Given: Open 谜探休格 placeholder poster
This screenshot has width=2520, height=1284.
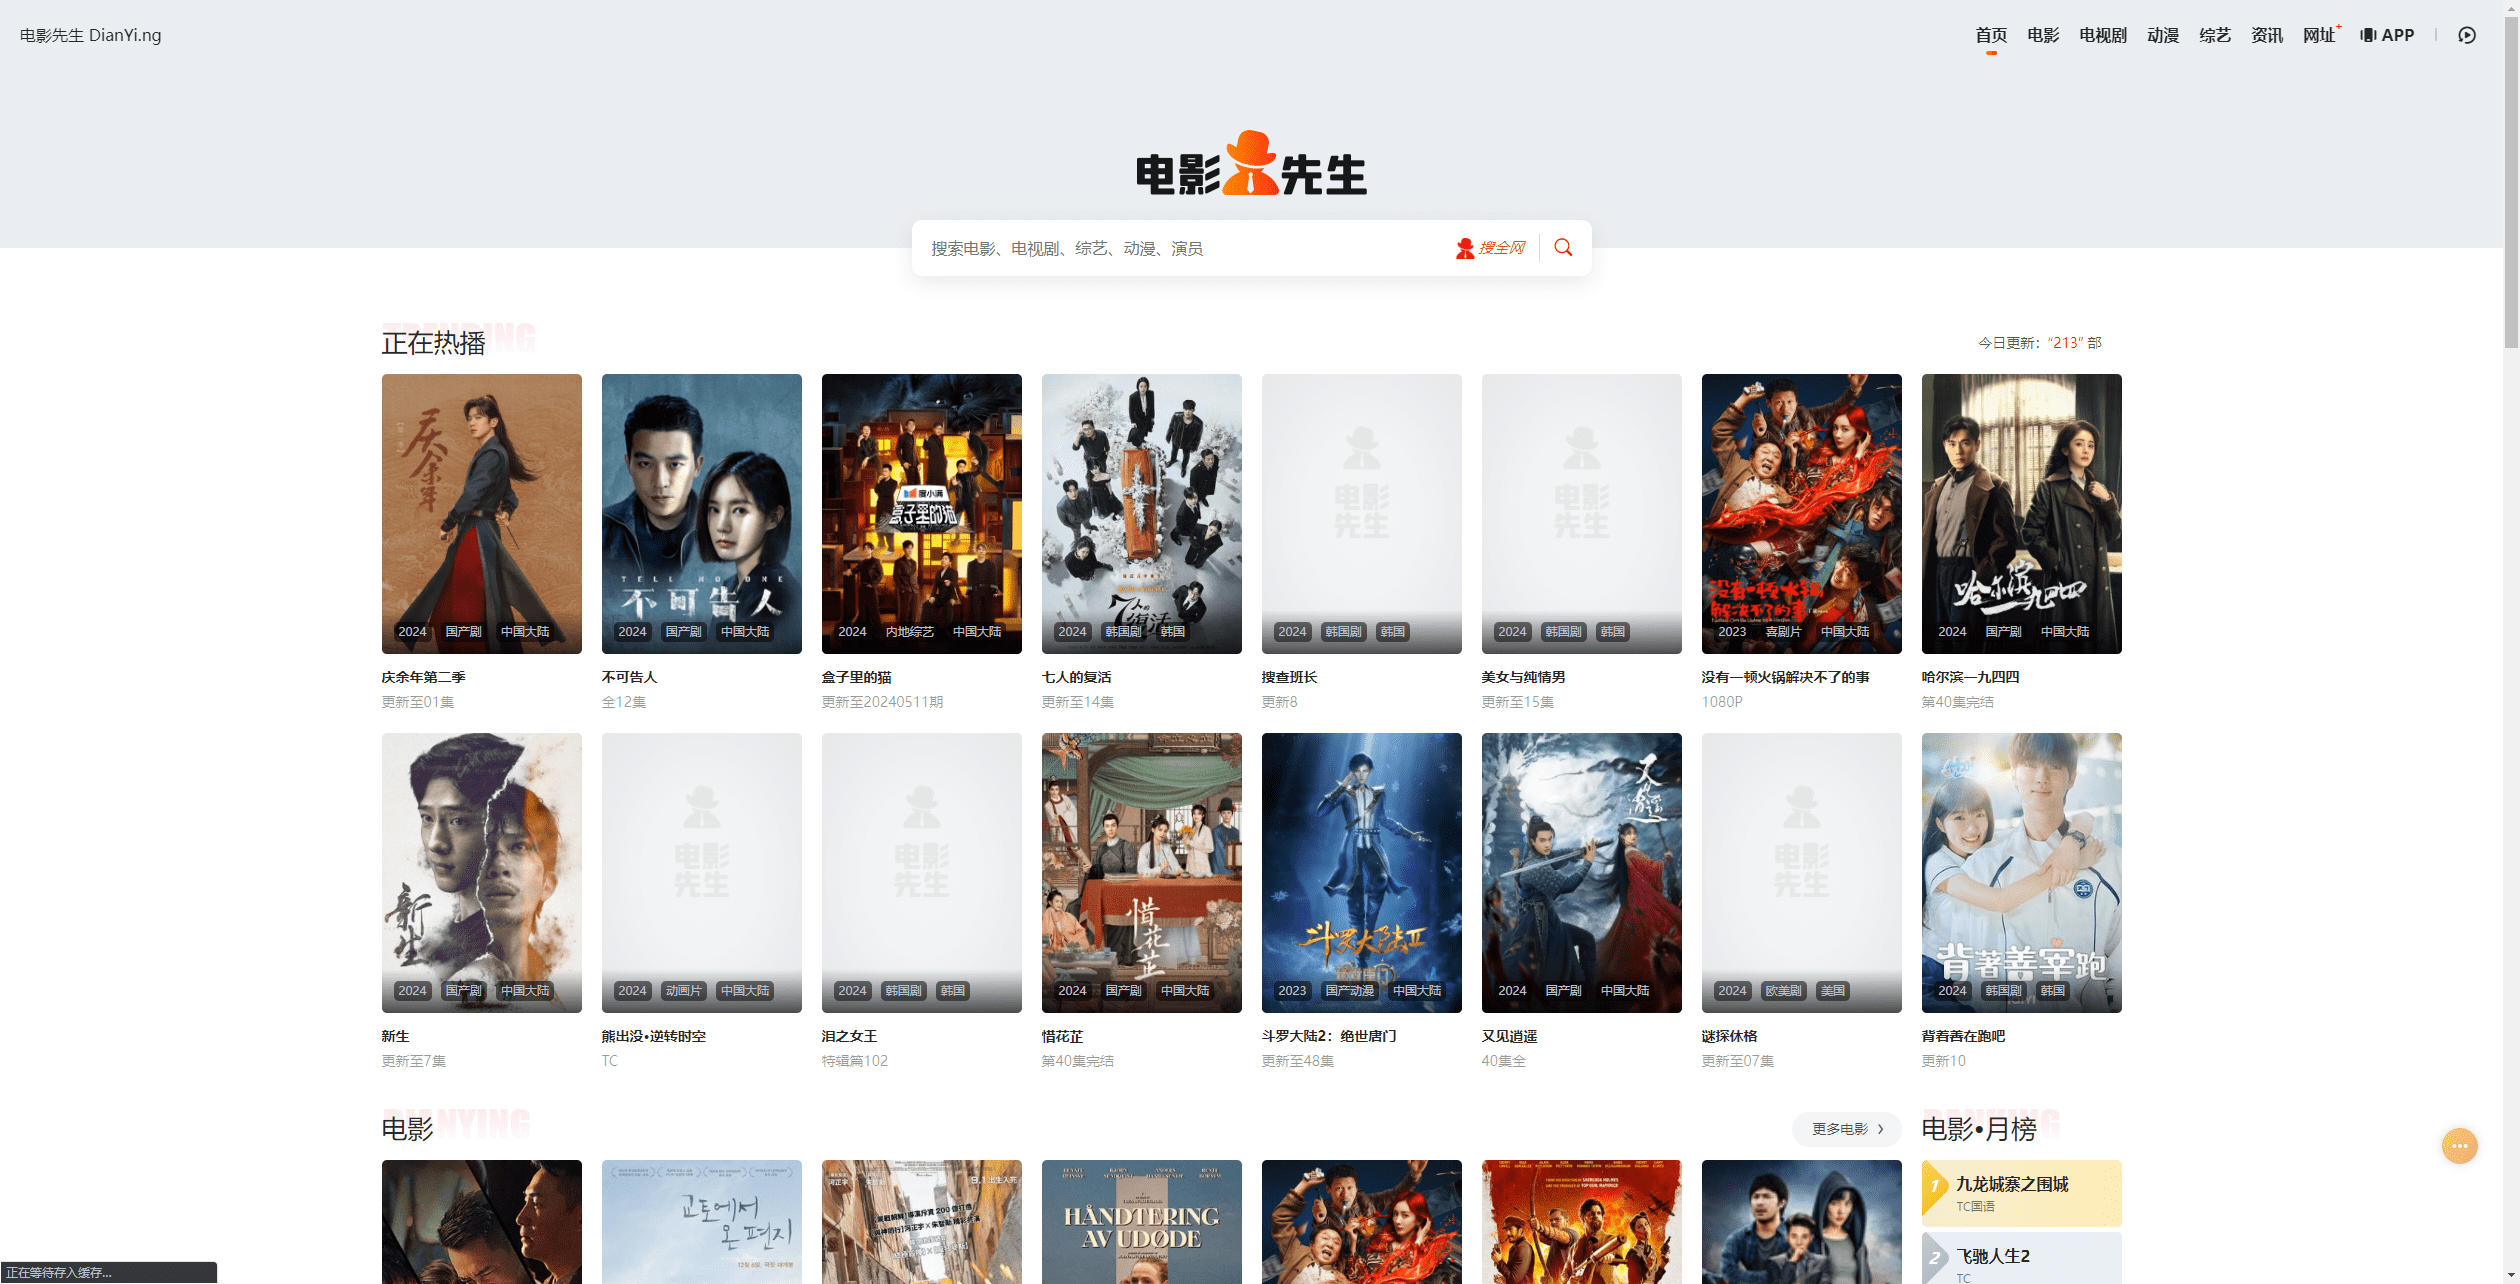Looking at the screenshot, I should point(1801,873).
